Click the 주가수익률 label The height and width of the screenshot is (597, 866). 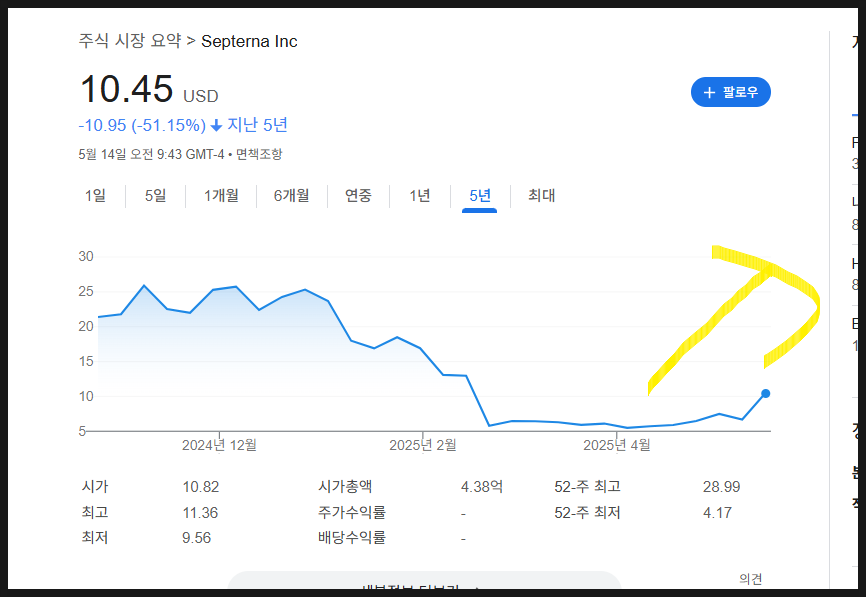(351, 513)
